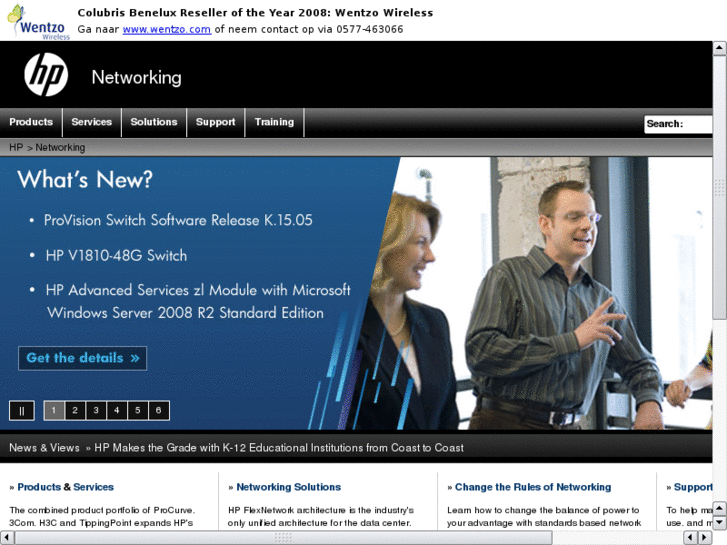The image size is (727, 545).
Task: Open the Products & Services section link
Action: pyautogui.click(x=65, y=487)
